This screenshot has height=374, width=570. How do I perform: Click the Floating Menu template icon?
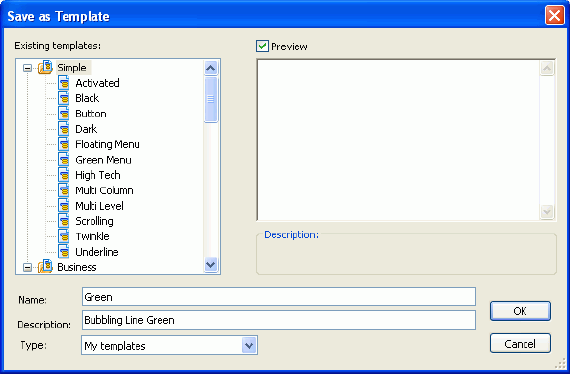64,144
